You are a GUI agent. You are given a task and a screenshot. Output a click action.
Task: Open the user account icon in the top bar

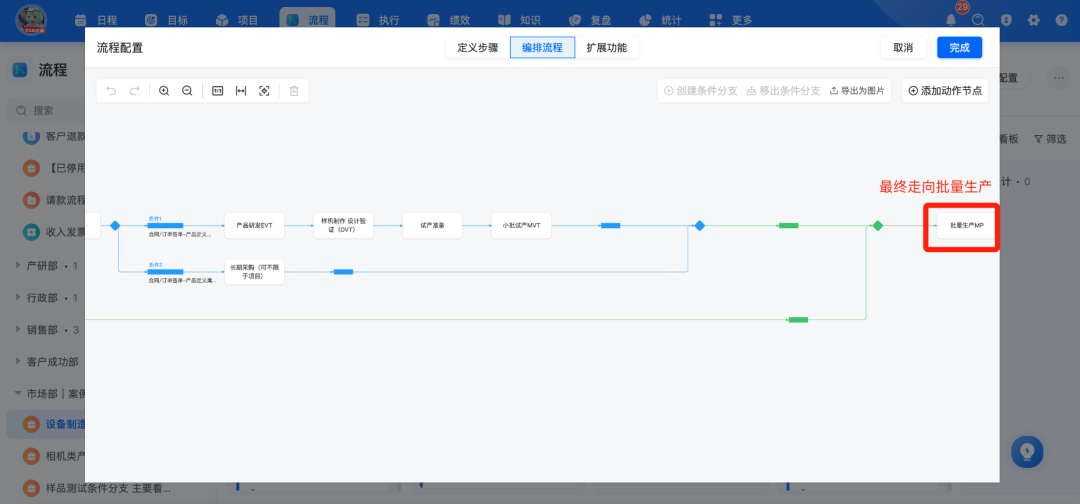[x=1006, y=20]
